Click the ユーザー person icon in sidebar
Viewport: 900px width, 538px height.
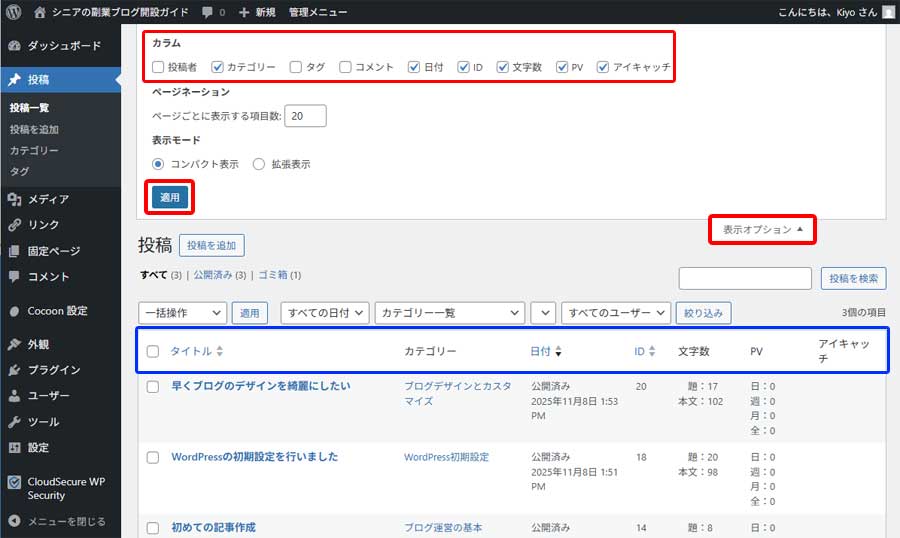pos(14,396)
